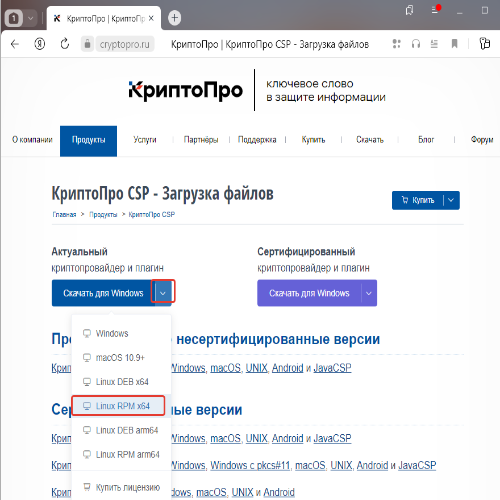Open Android link under несертифицированные версии
Image resolution: width=500 pixels, height=500 pixels.
(287, 368)
